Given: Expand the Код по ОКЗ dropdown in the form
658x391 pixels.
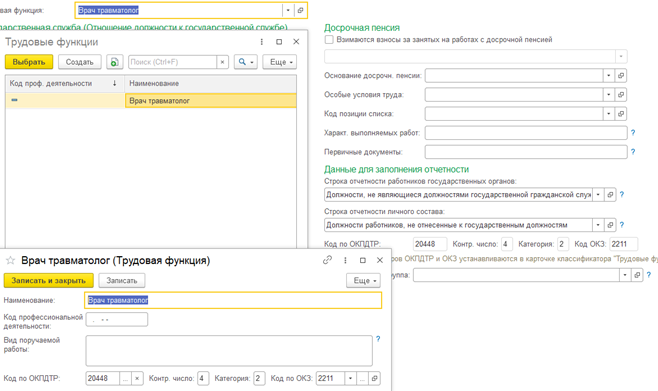Looking at the screenshot, I should [350, 378].
